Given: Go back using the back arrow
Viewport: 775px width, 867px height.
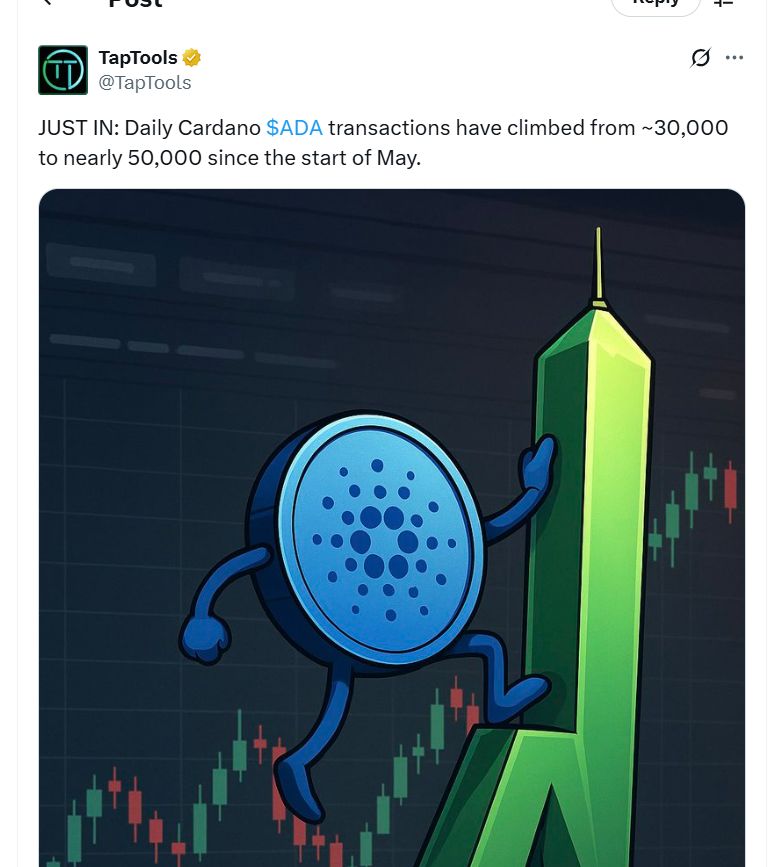Looking at the screenshot, I should pyautogui.click(x=47, y=3).
